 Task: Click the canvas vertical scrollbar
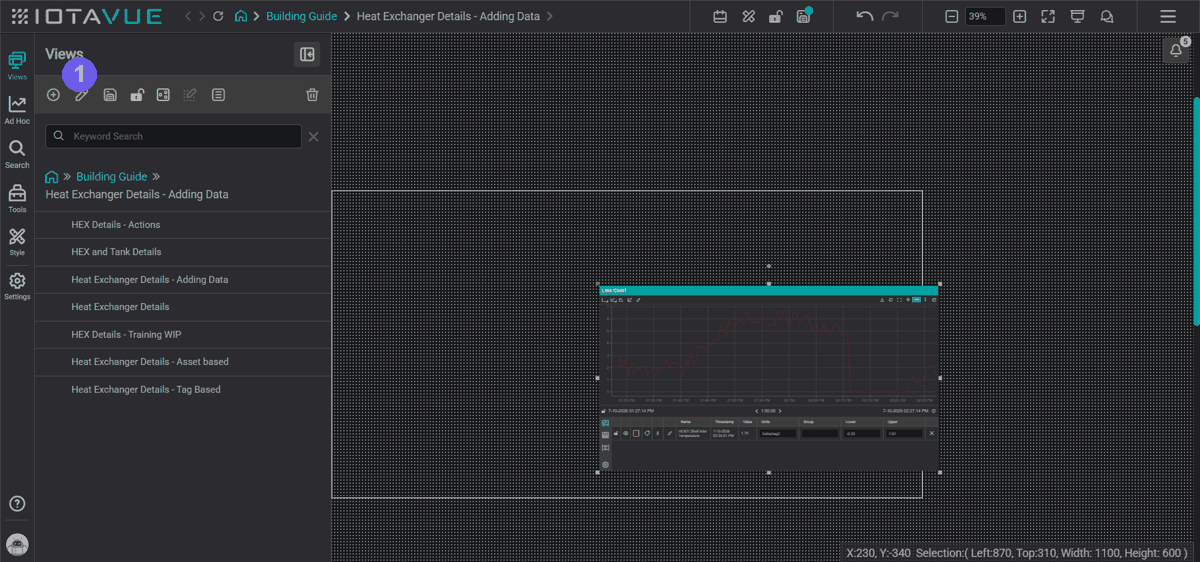coord(1196,210)
